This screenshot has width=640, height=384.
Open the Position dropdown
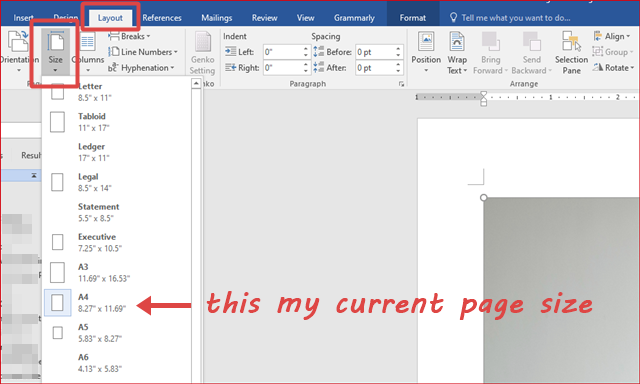[426, 52]
